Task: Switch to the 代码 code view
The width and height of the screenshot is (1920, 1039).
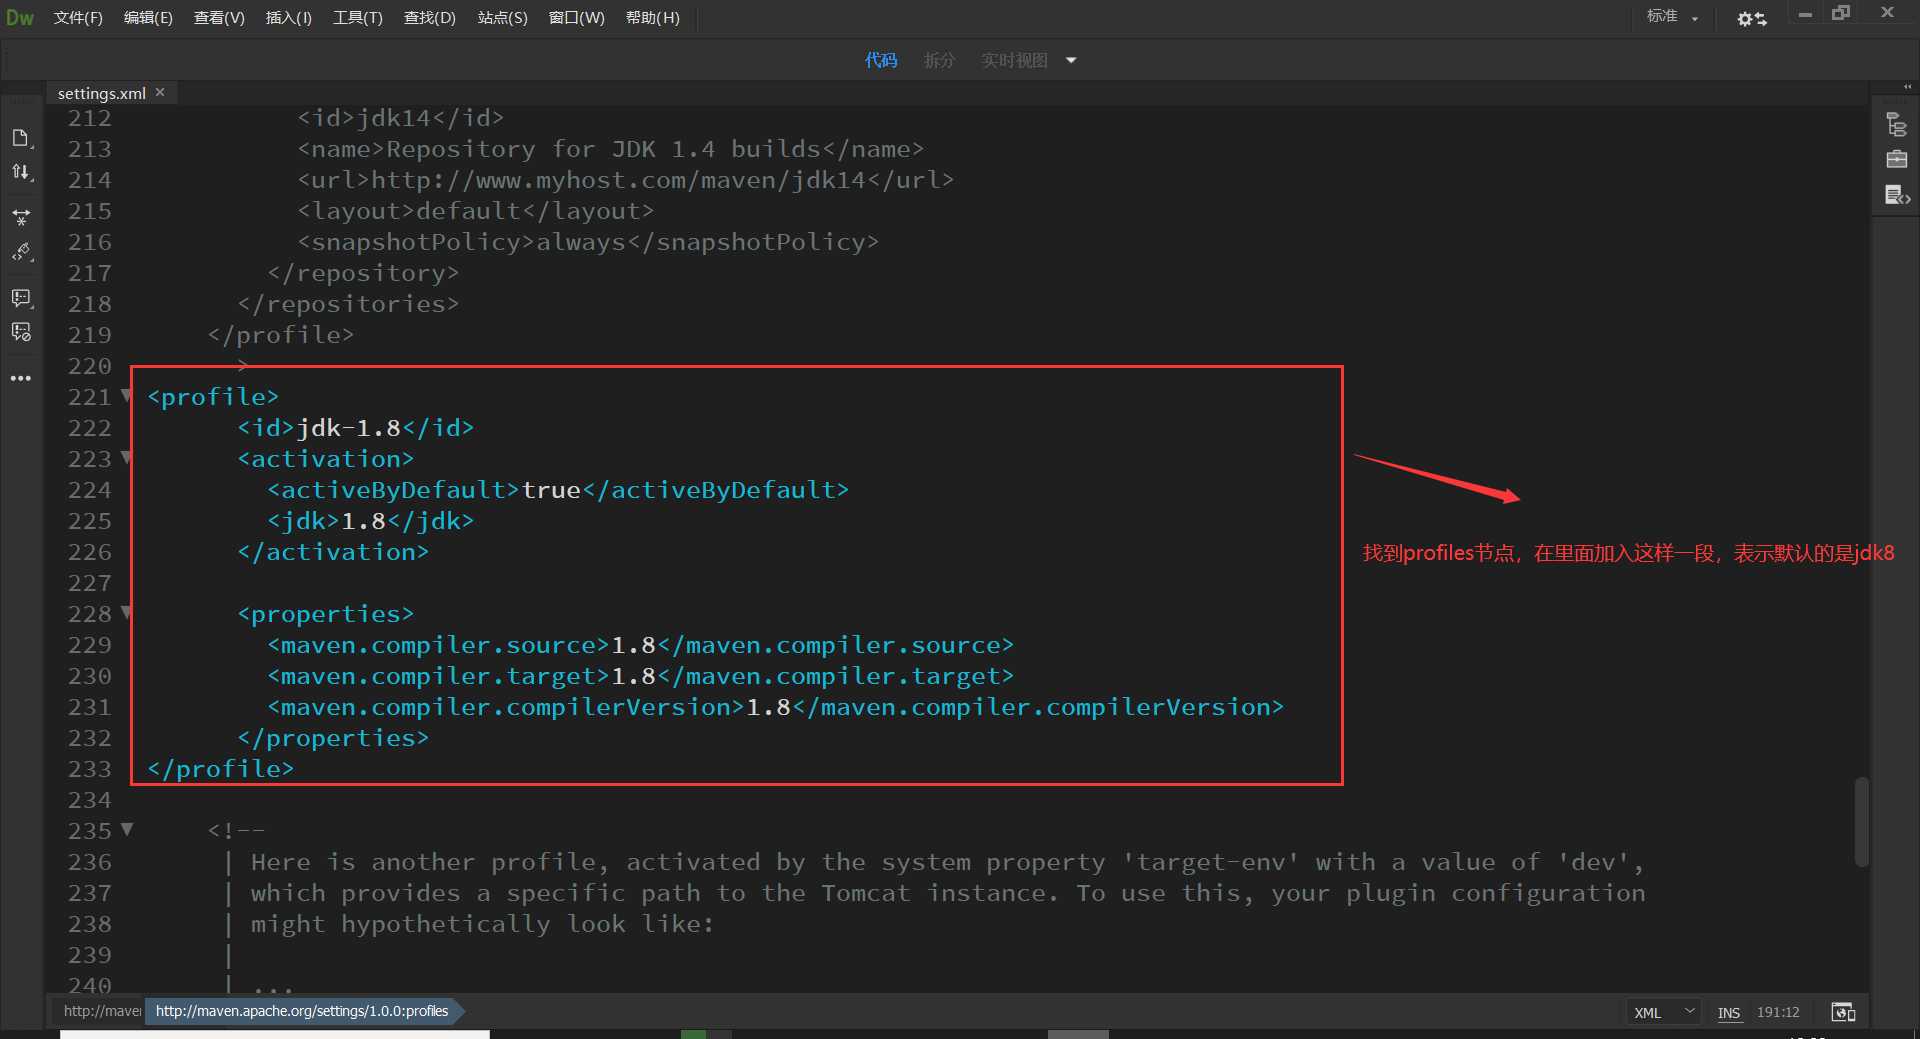Action: click(880, 60)
